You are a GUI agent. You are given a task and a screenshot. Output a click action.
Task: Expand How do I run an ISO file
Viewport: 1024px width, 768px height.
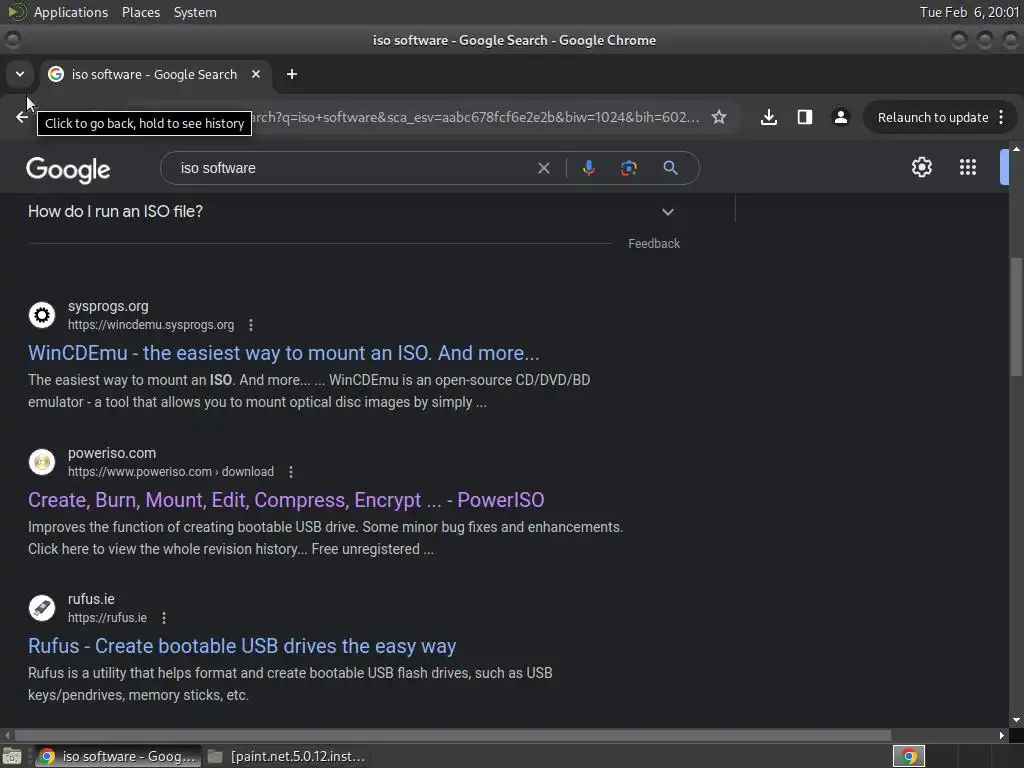tap(353, 212)
